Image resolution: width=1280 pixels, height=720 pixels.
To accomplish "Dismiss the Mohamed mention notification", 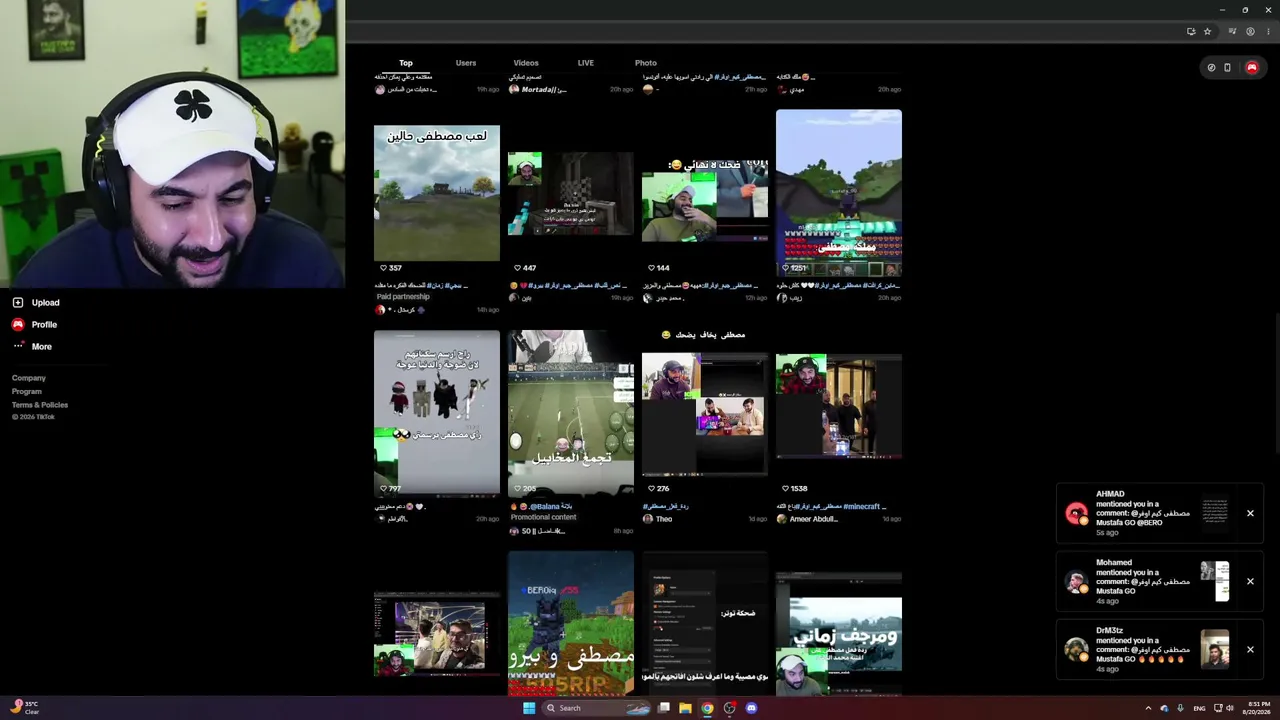I will [x=1250, y=581].
